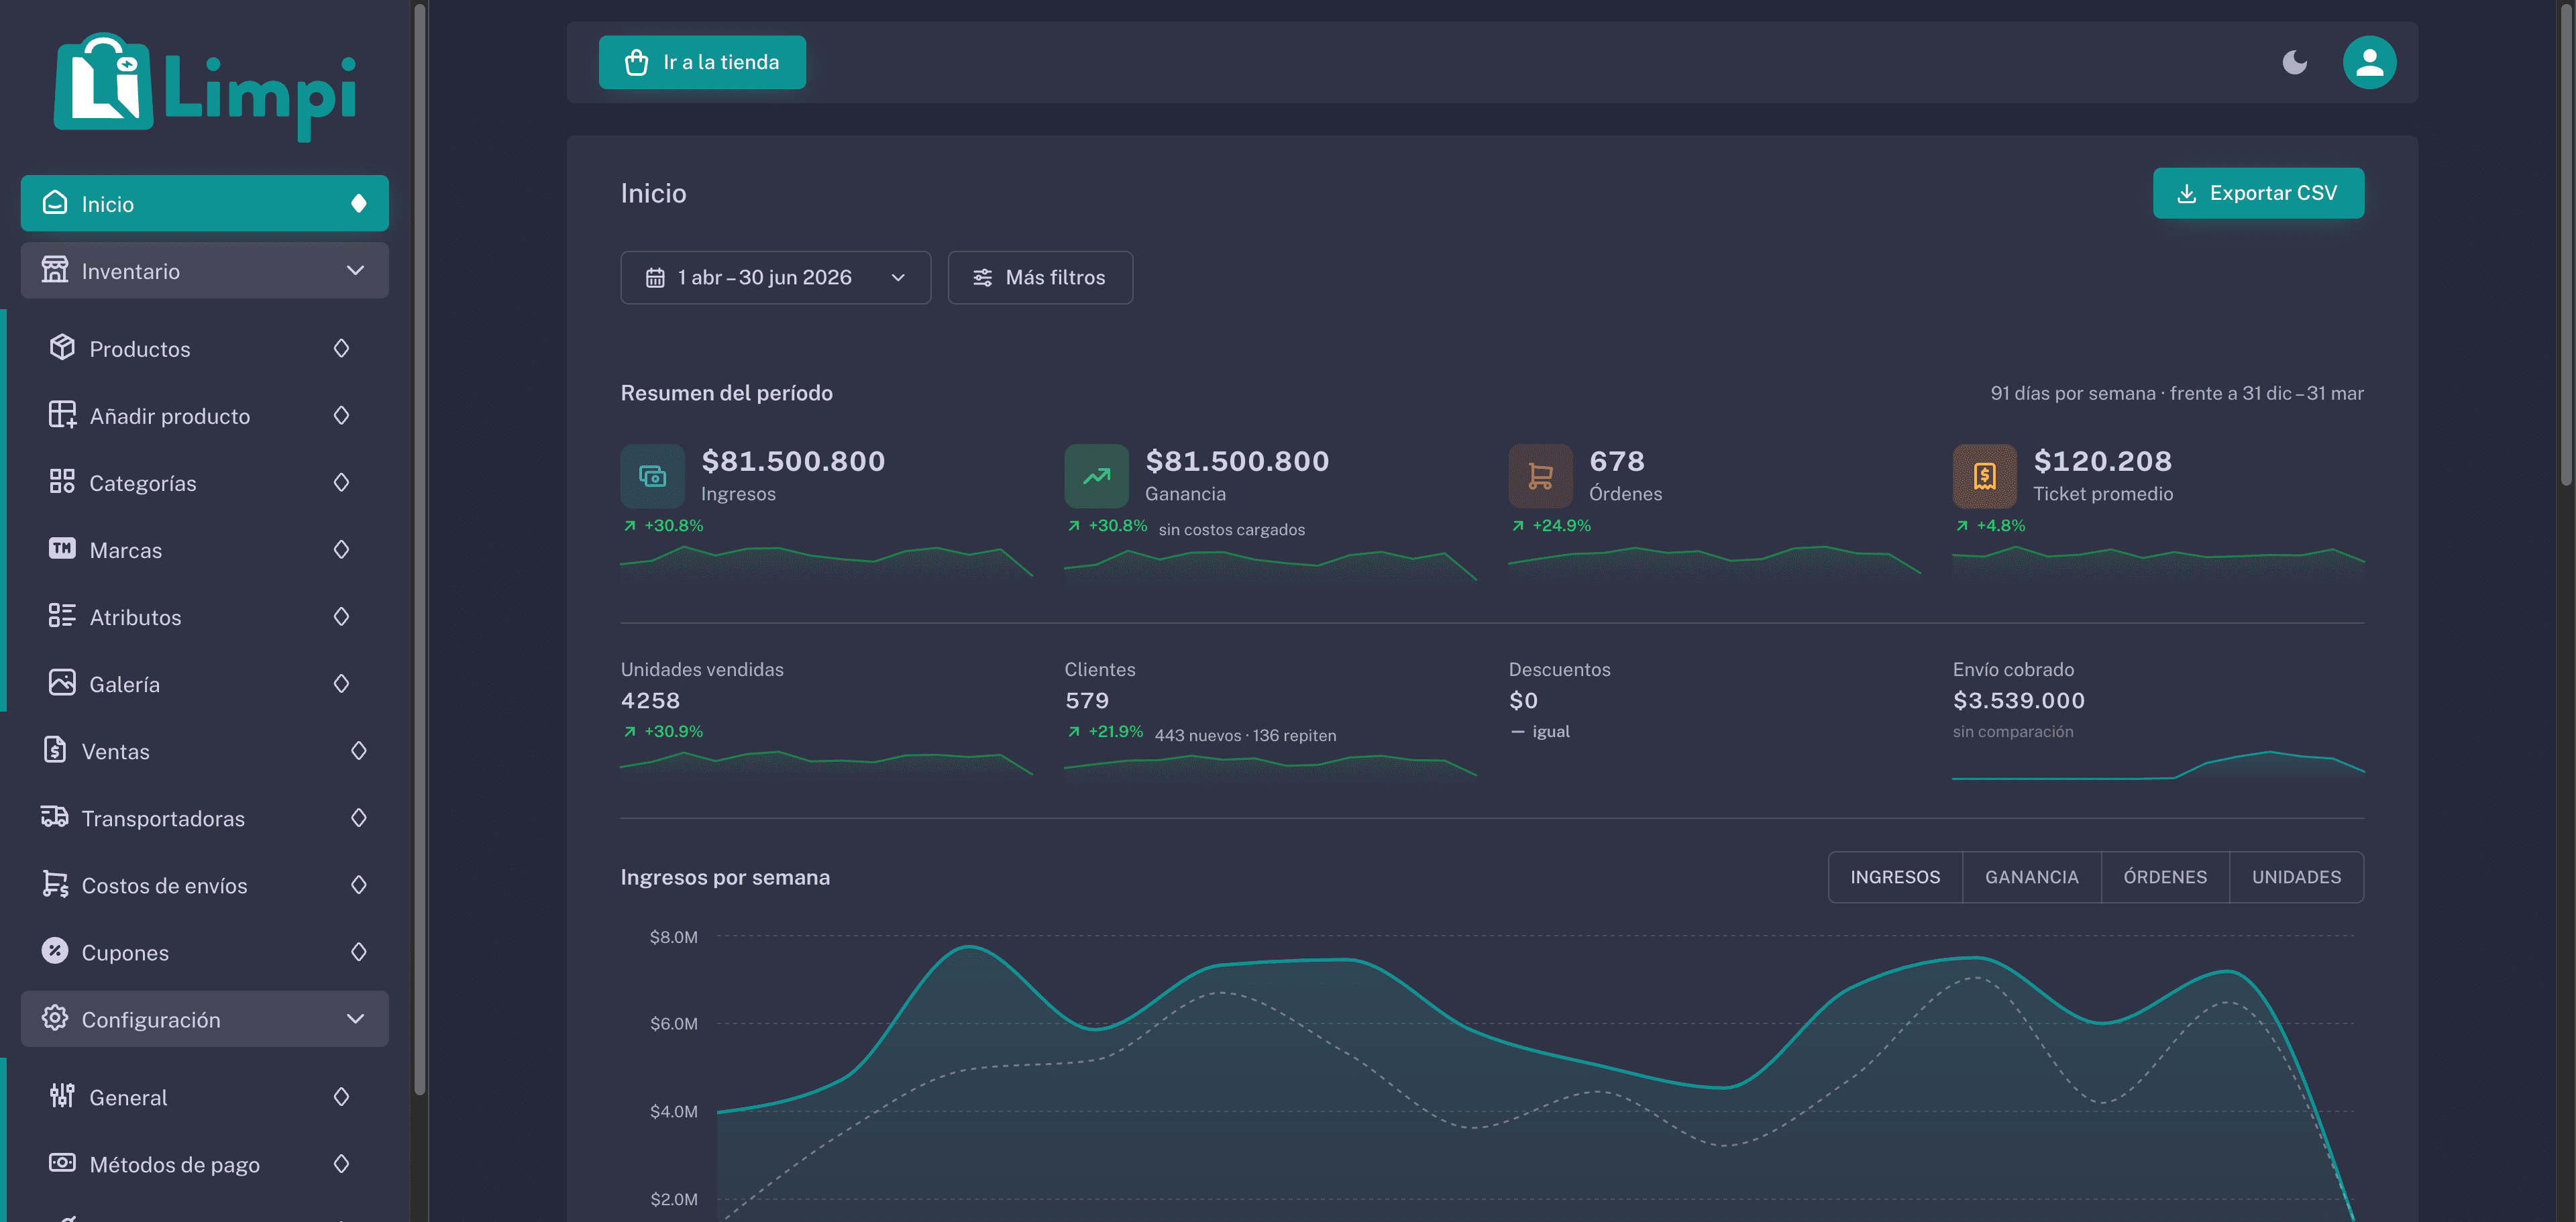Click the Galería image icon
This screenshot has height=1222, width=2576.
(62, 682)
